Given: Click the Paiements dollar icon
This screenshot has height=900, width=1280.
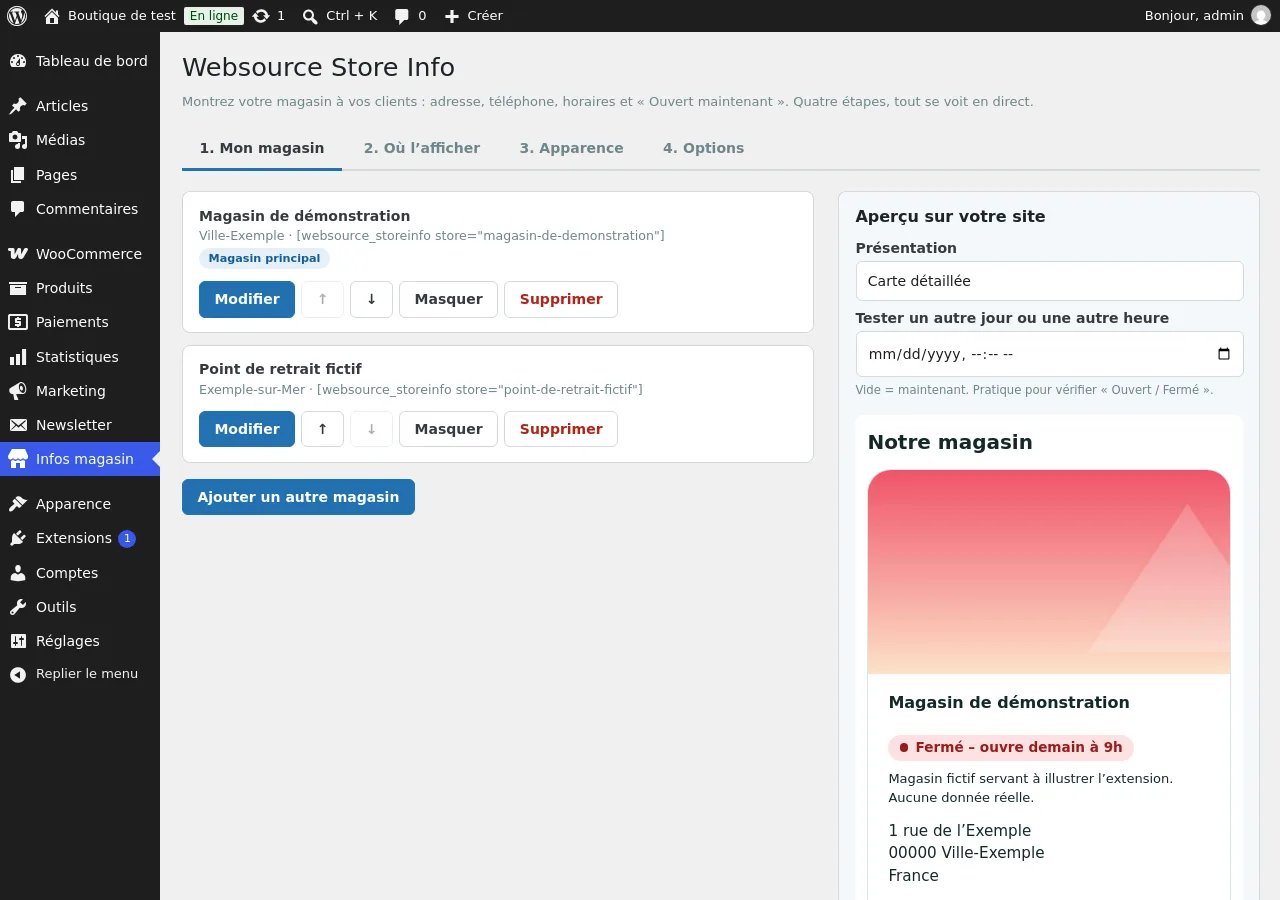Looking at the screenshot, I should (x=18, y=322).
